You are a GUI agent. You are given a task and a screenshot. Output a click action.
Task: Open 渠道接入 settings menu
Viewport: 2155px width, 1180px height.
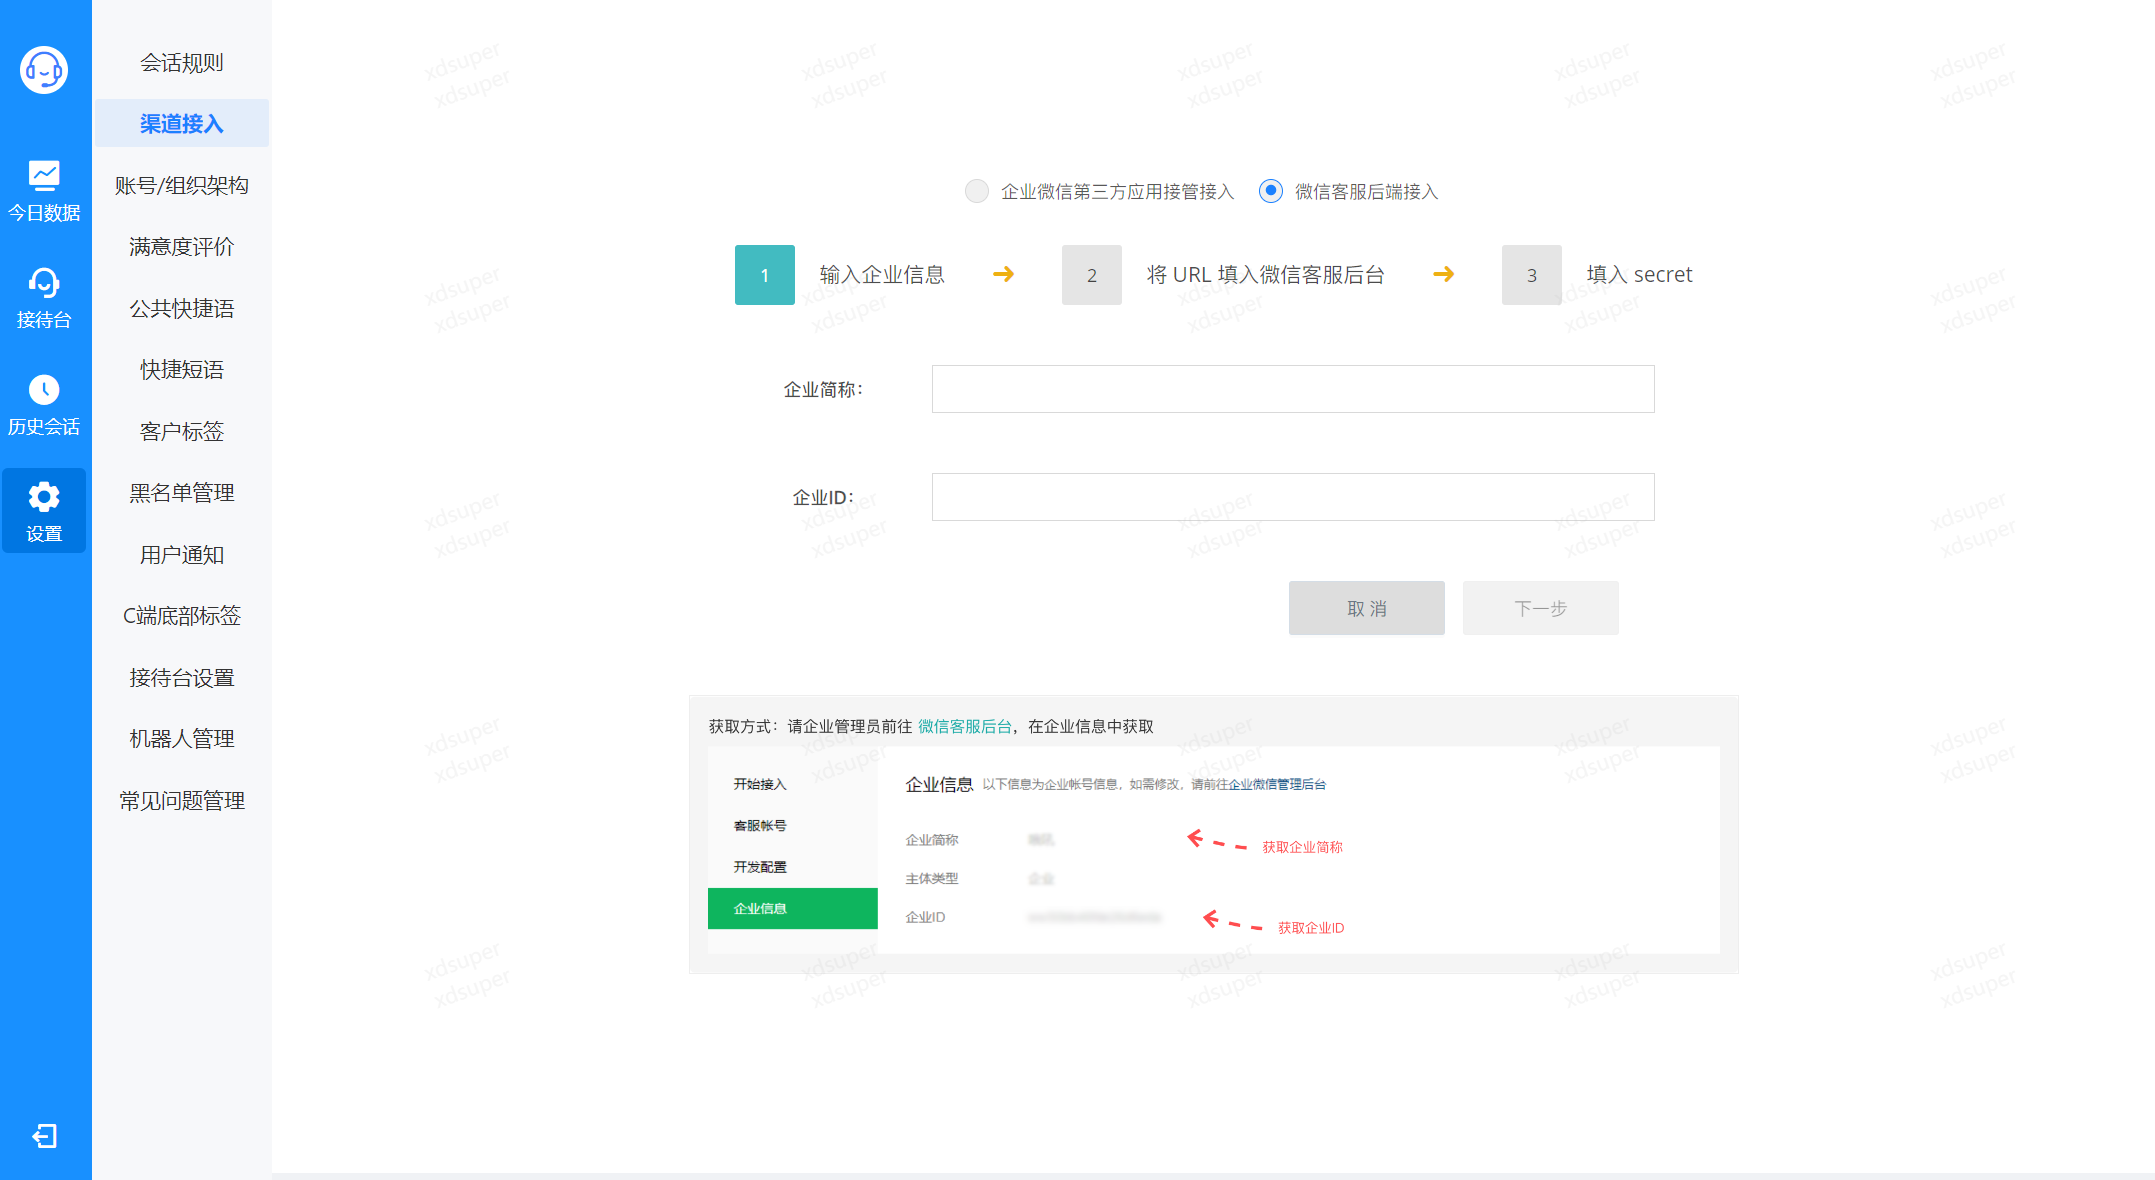coord(182,123)
